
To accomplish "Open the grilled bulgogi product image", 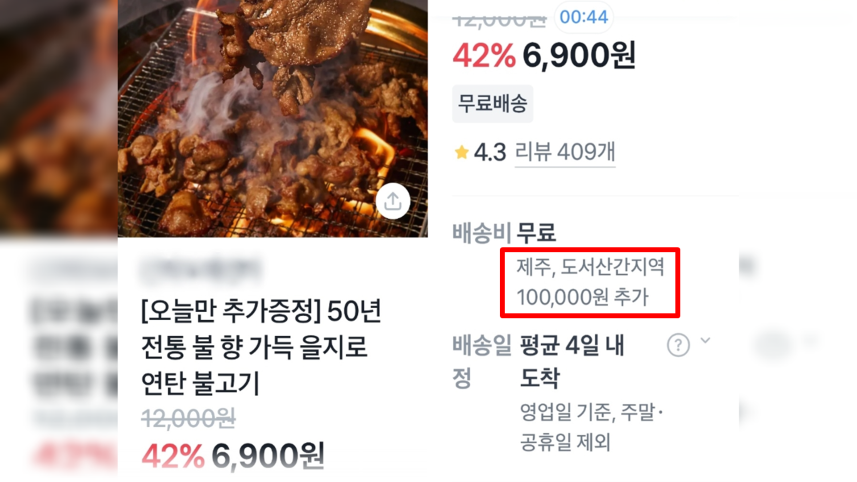I will [x=273, y=118].
